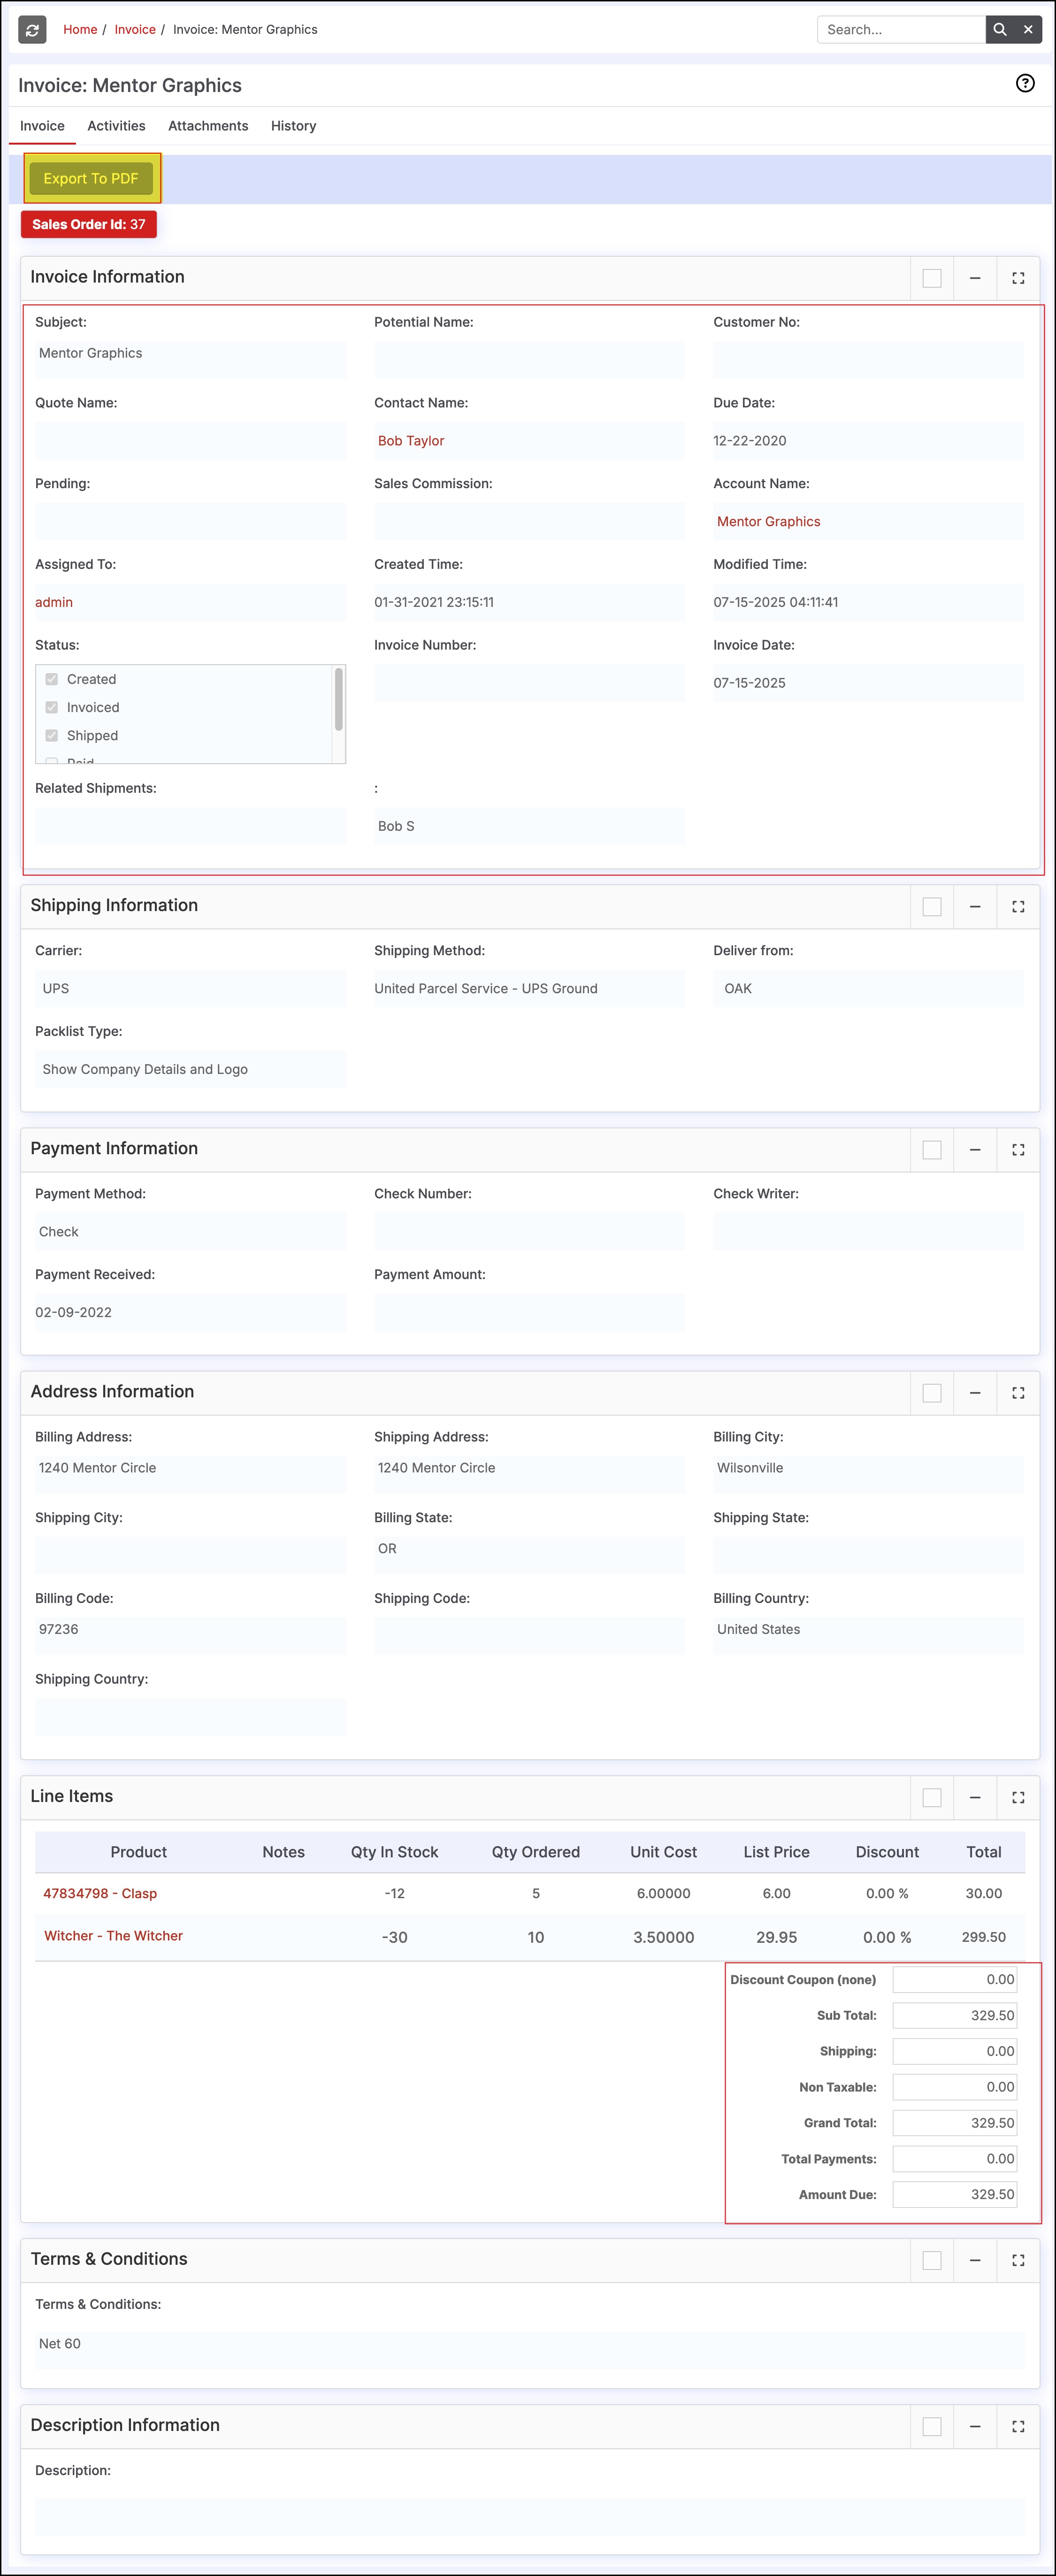Click the Status list scrollbar
Viewport: 1056px width, 2576px height.
(338, 700)
